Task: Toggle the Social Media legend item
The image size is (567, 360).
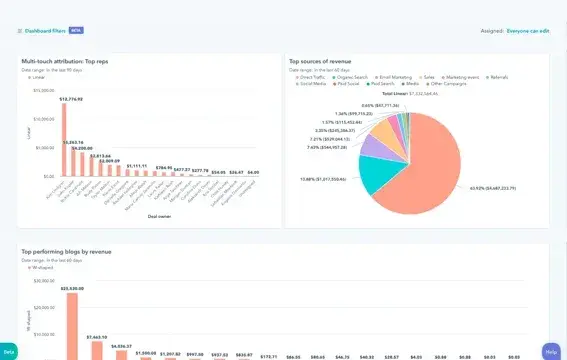Action: [x=311, y=84]
